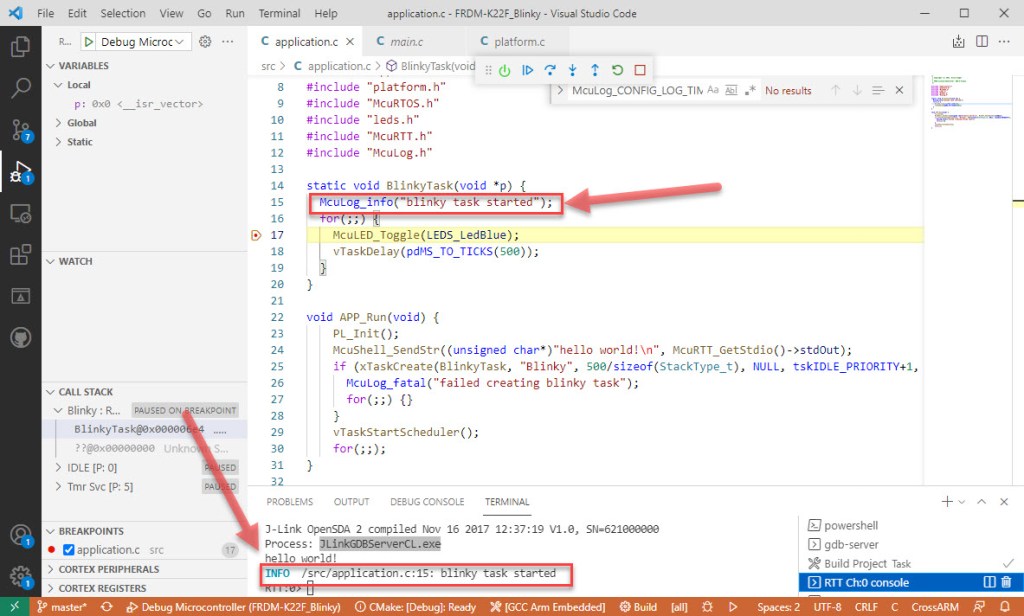Toggle Match Case in find widget

(713, 90)
